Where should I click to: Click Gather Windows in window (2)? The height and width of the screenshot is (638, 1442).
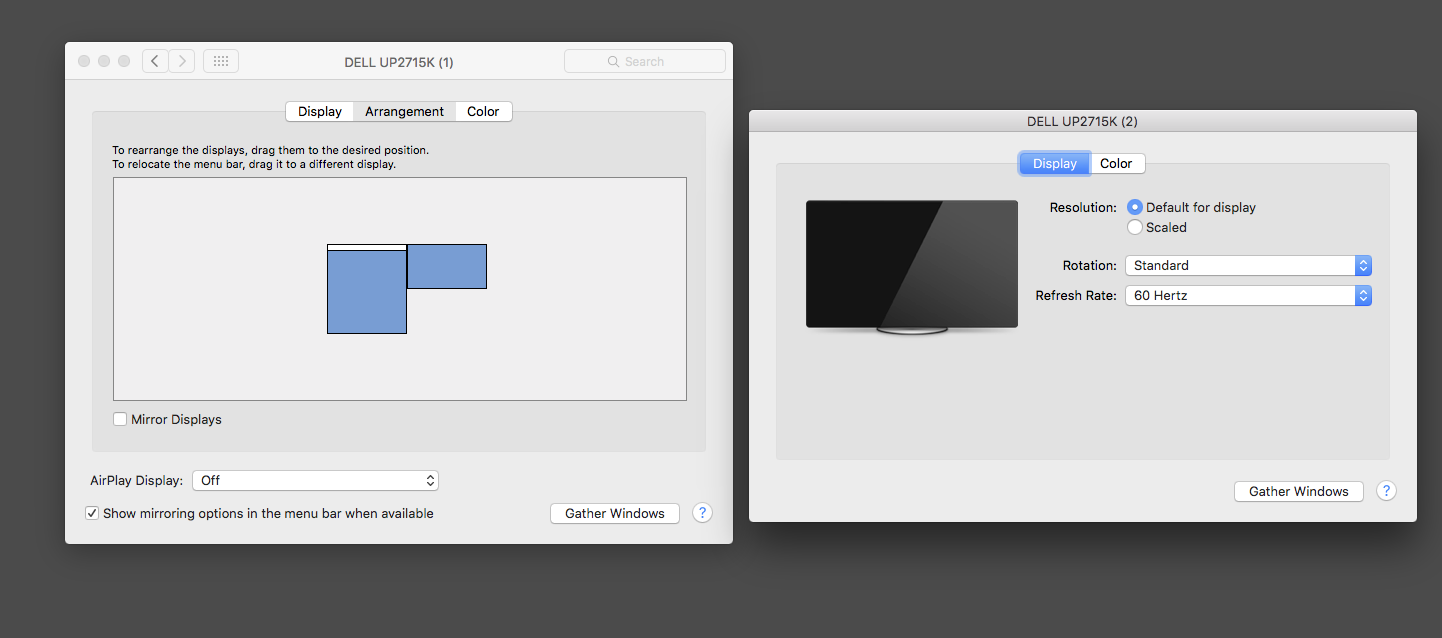[x=1299, y=491]
